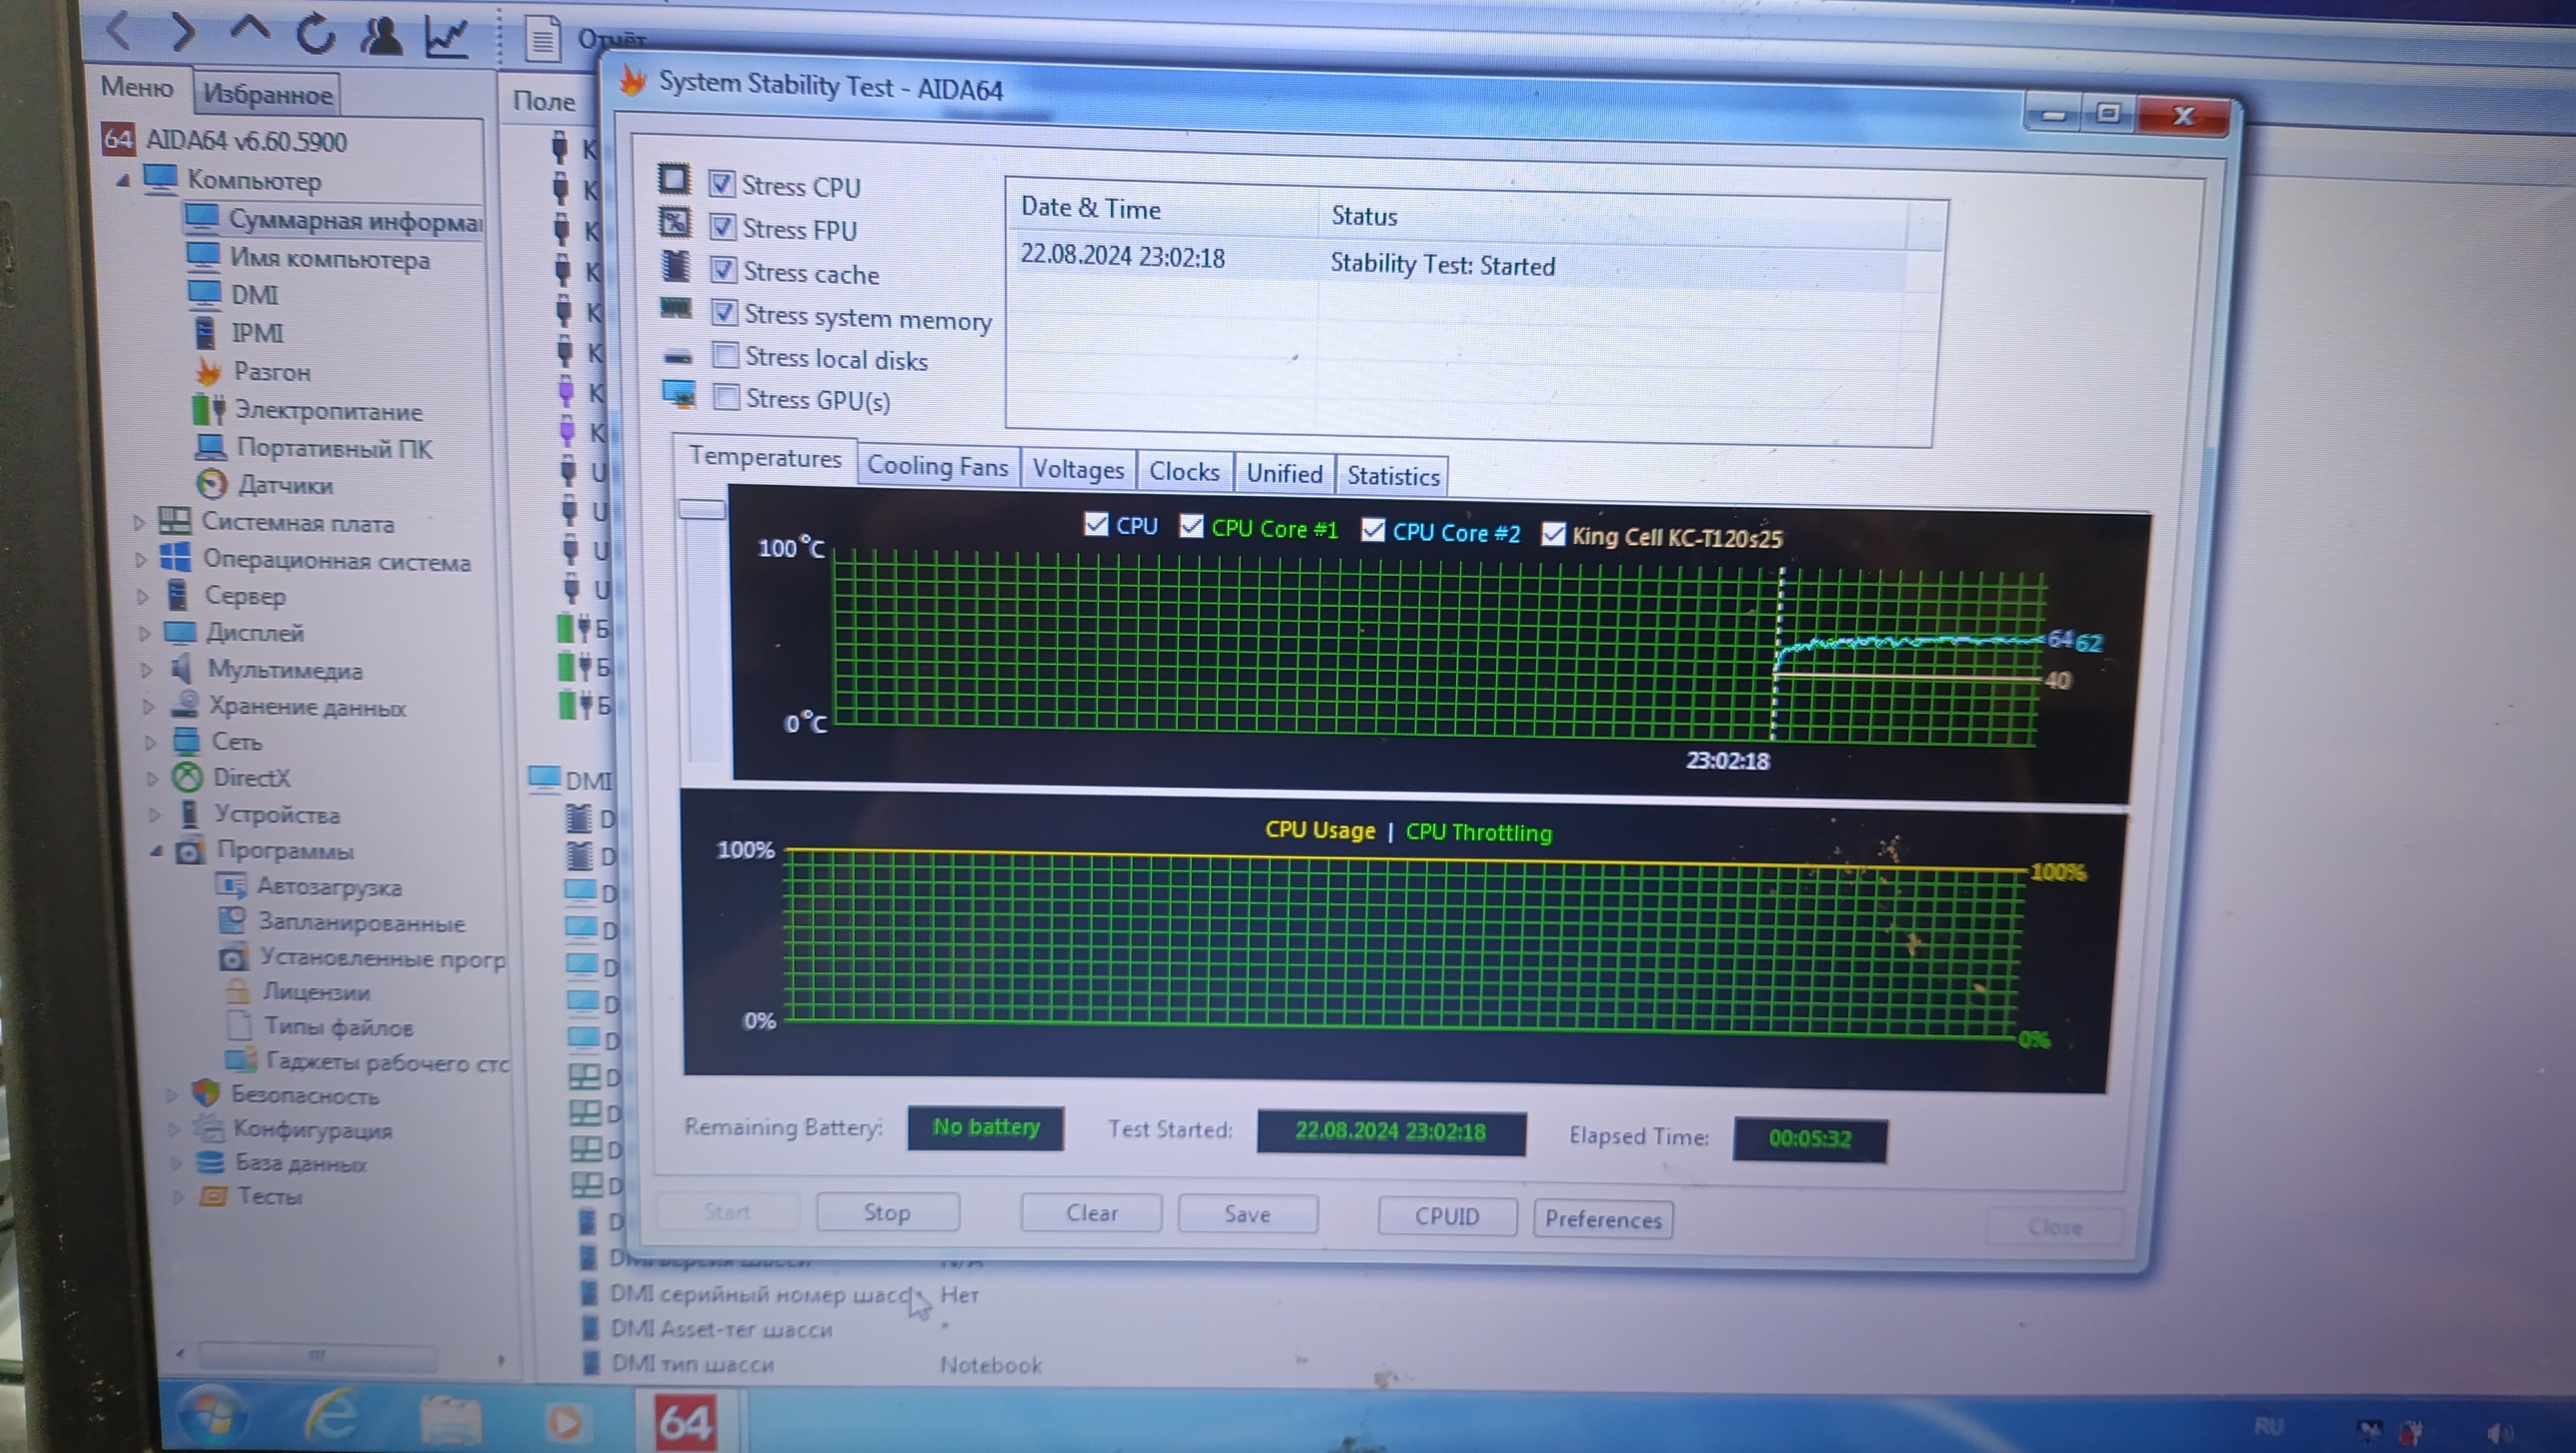2576x1453 pixels.
Task: Open the file explorer taskbar icon
Action: click(x=450, y=1420)
